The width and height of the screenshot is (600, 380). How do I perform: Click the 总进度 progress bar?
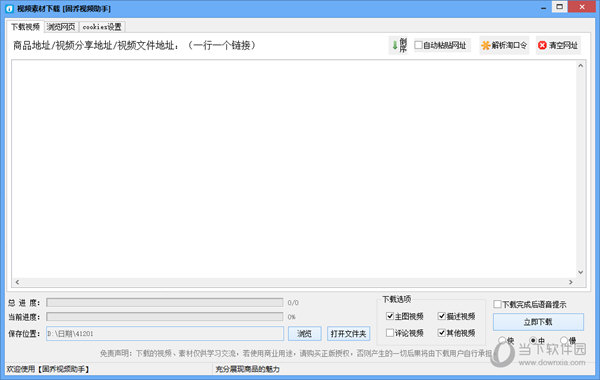(165, 303)
